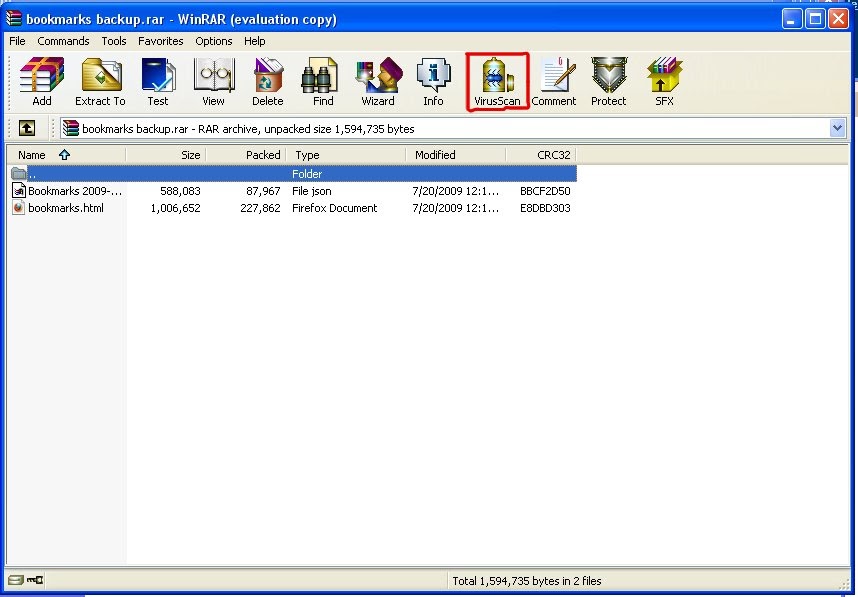This screenshot has height=597, width=858.
Task: Open archive Info panel
Action: pos(433,80)
